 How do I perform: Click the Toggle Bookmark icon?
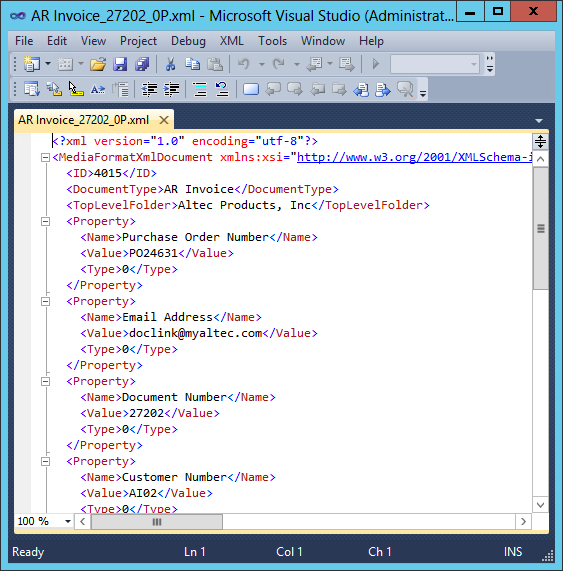(x=251, y=89)
